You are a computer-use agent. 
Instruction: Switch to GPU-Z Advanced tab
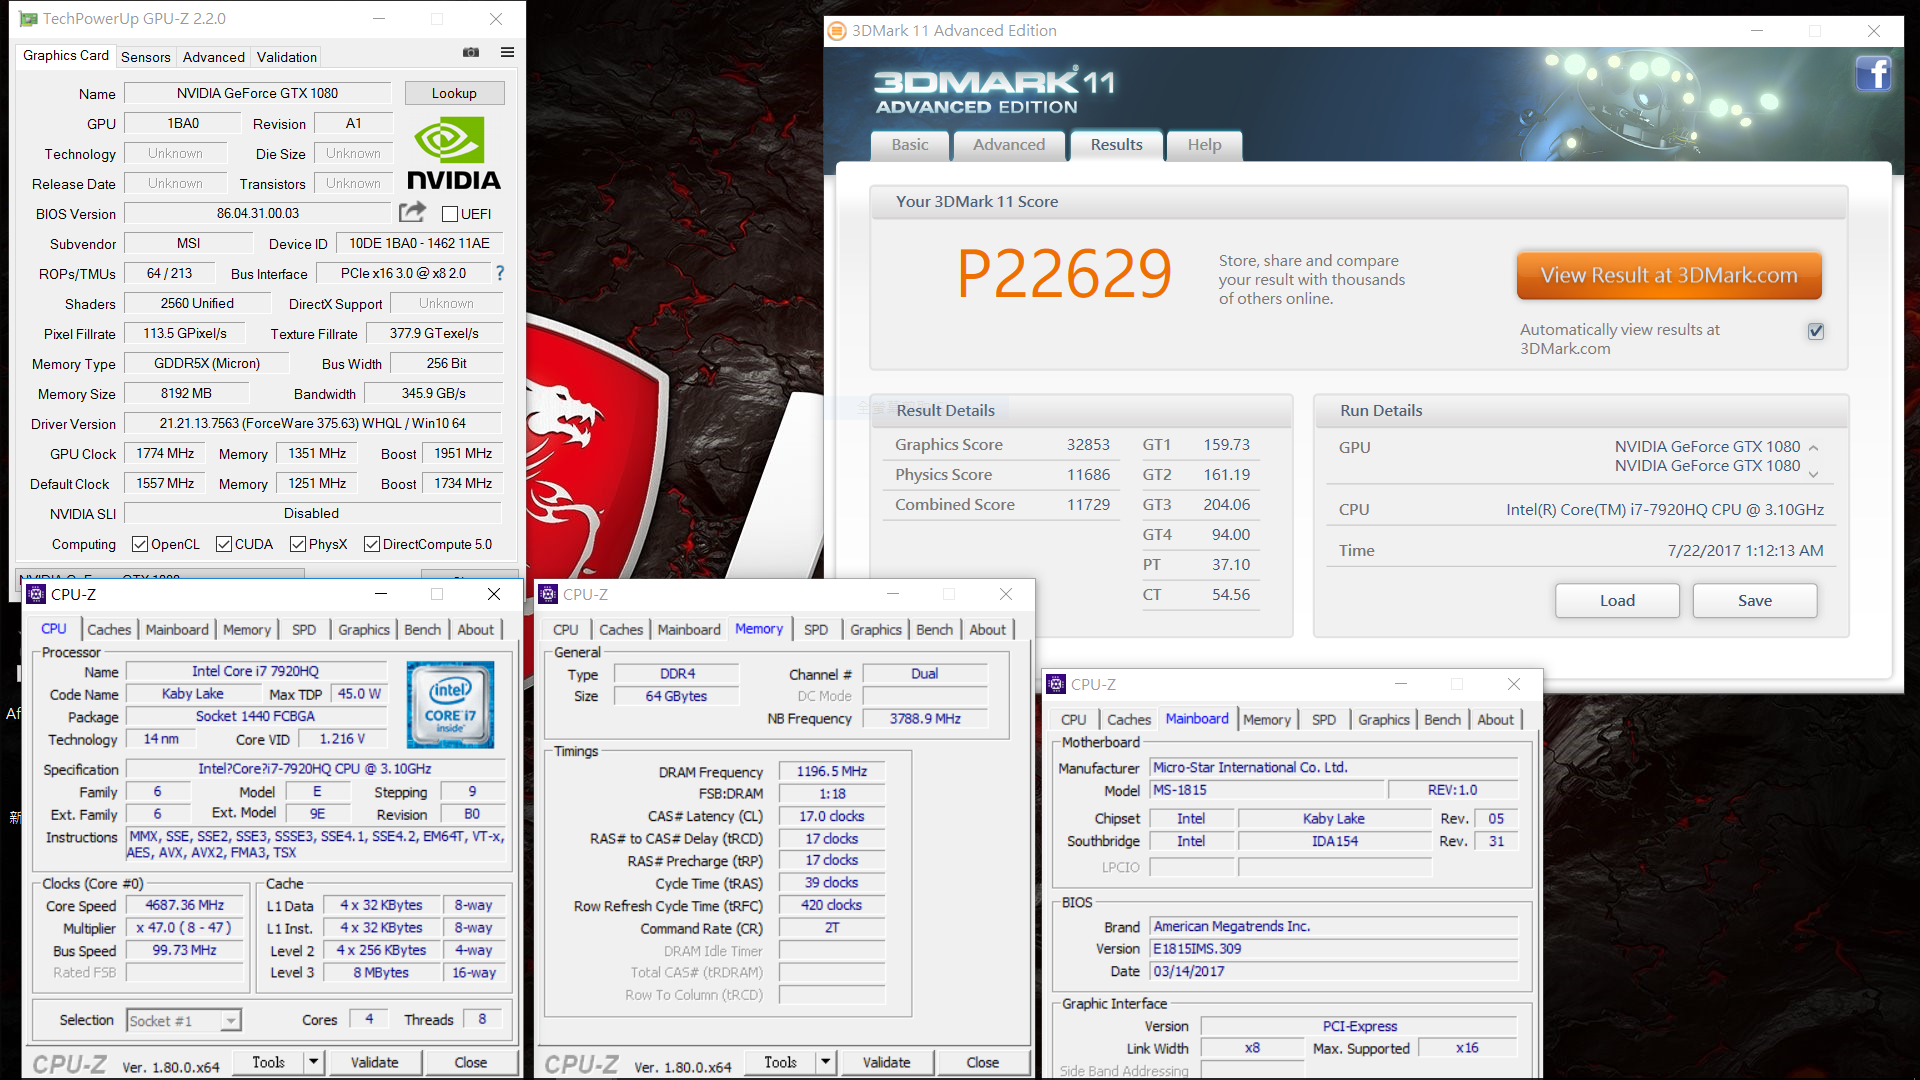[x=213, y=57]
